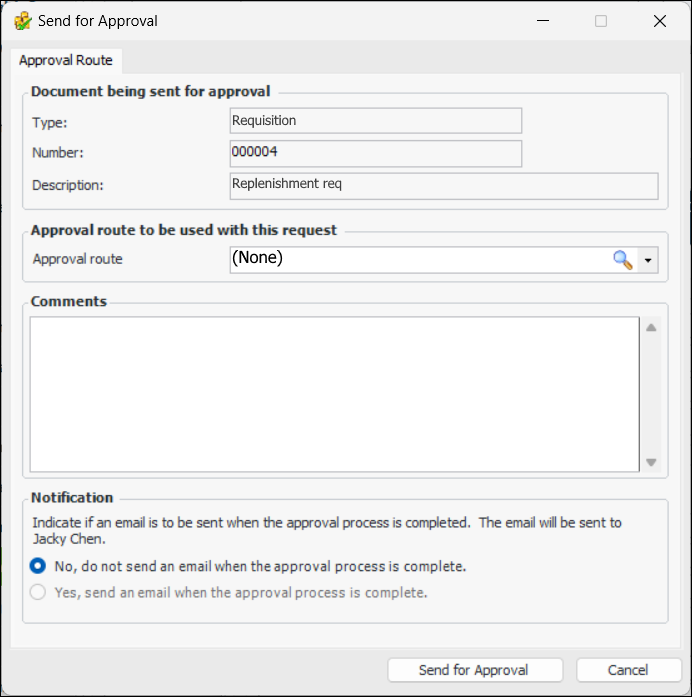Select 'No, do not send an email' option

pos(38,566)
